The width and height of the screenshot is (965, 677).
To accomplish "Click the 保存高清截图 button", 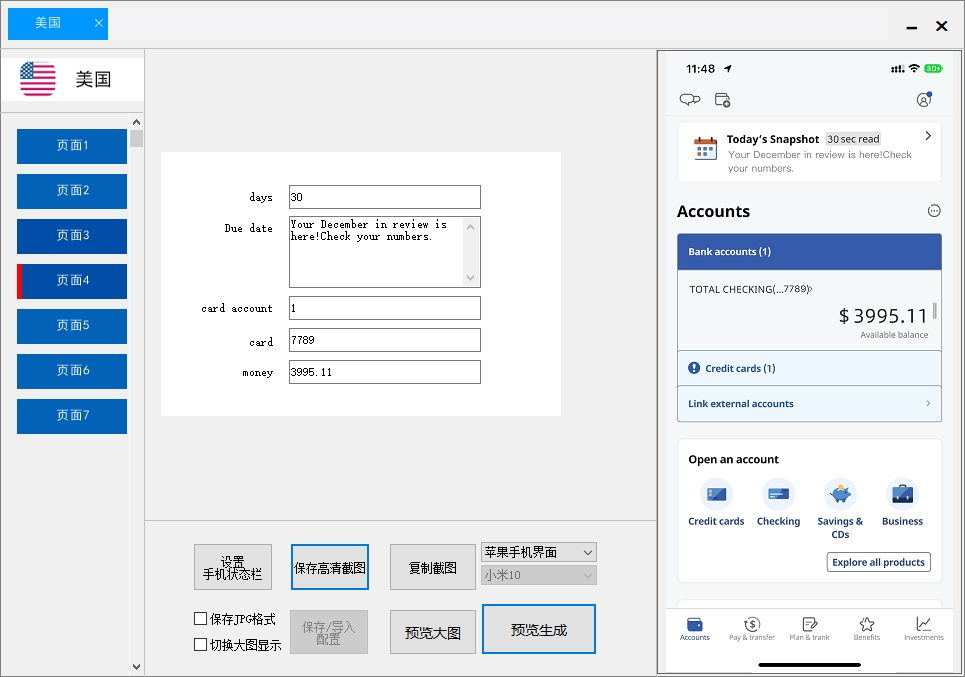I will coord(330,568).
